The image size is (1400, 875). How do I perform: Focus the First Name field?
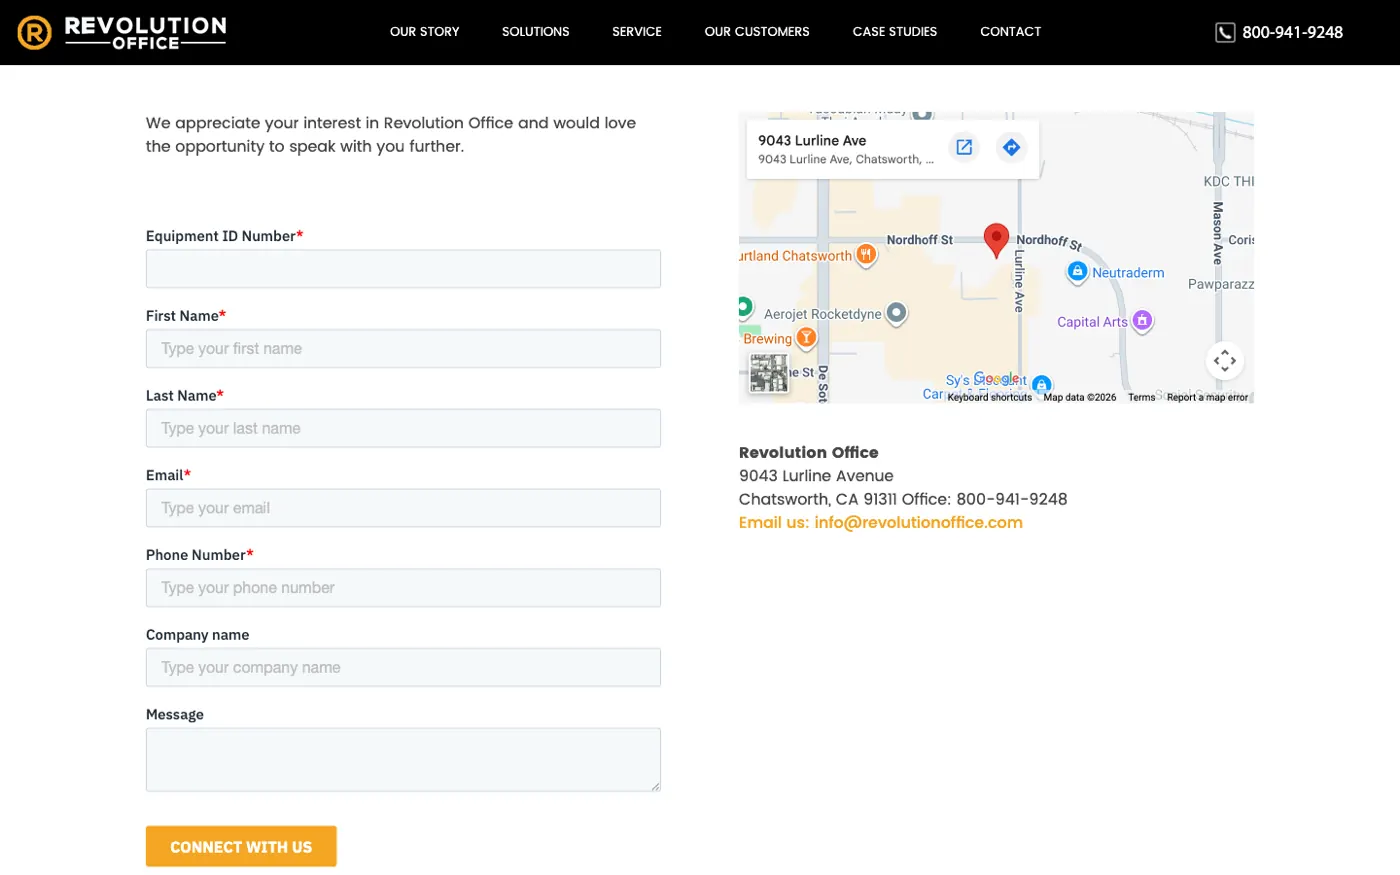point(403,349)
